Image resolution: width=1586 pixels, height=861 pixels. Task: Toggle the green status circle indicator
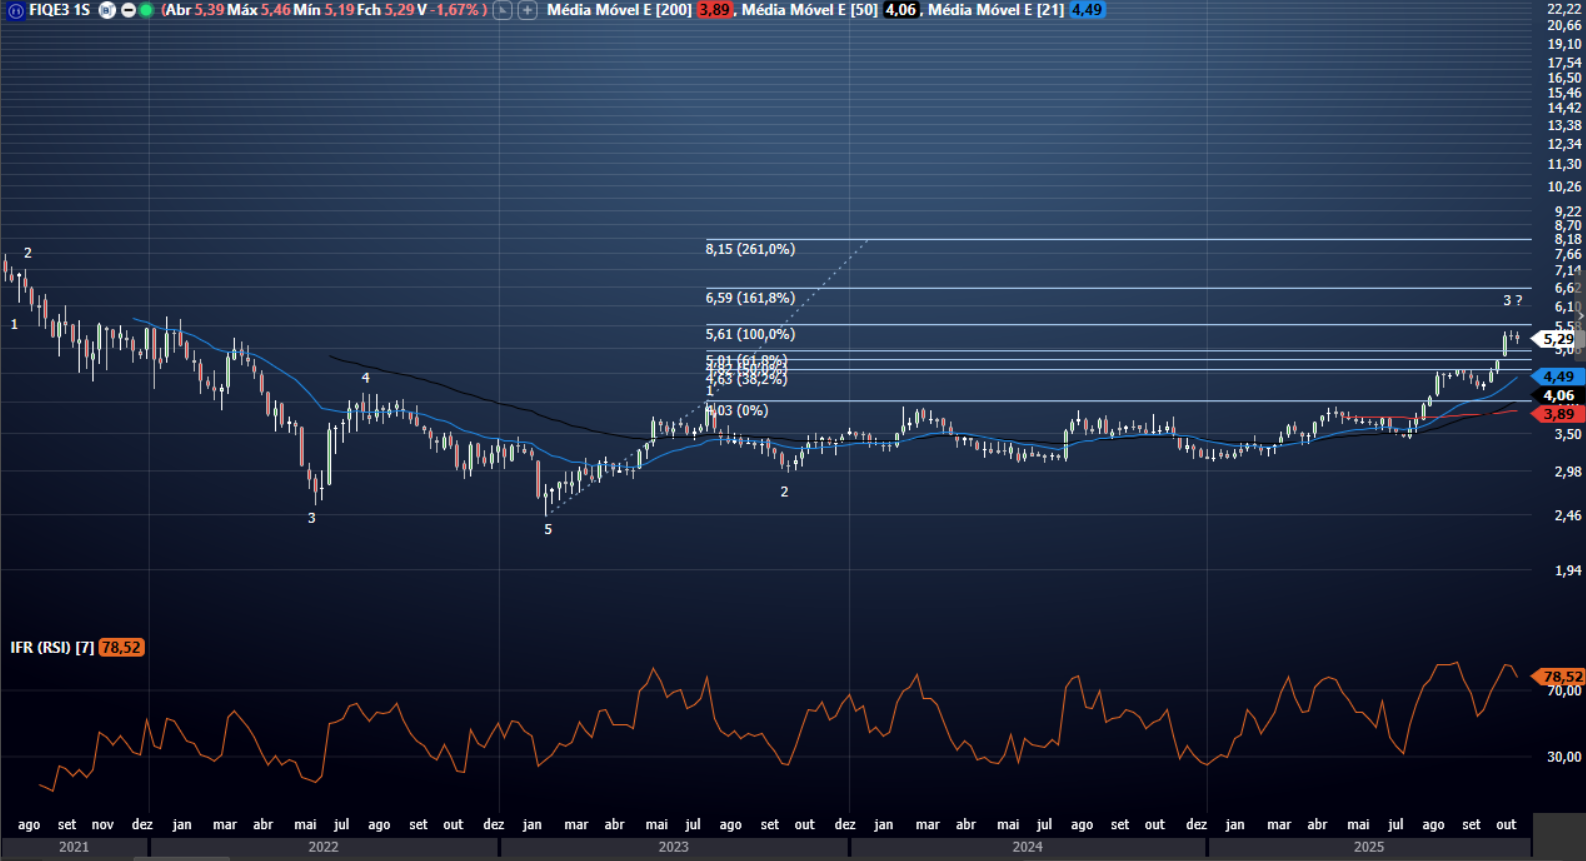point(146,10)
